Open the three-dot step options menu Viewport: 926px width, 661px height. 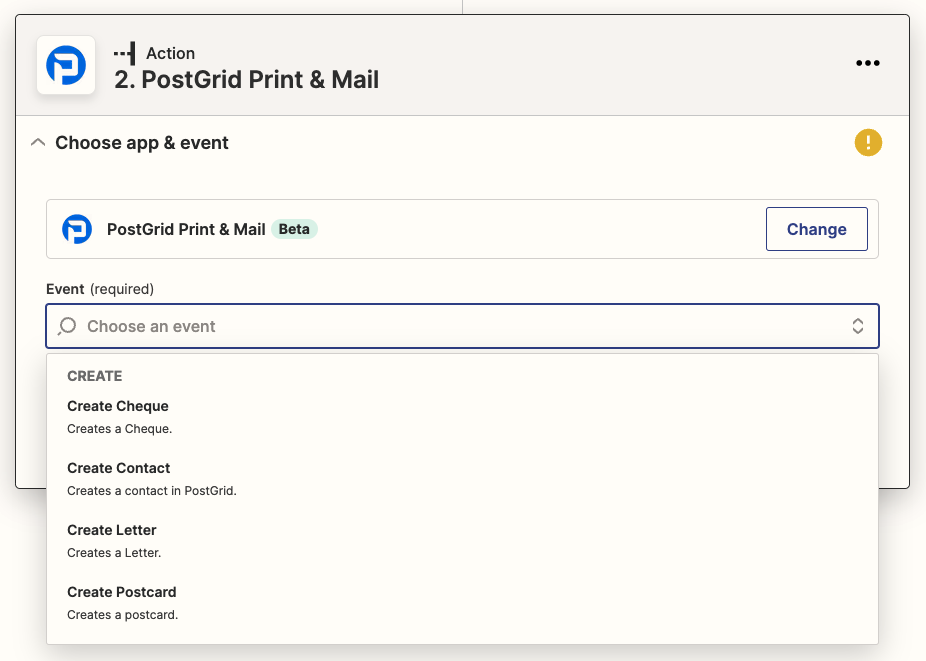867,64
